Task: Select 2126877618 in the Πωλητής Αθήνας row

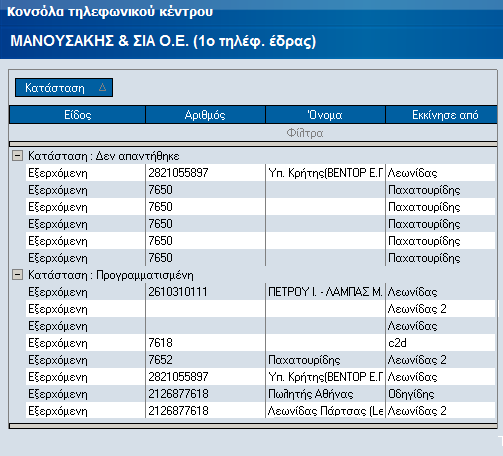Action: [205, 394]
